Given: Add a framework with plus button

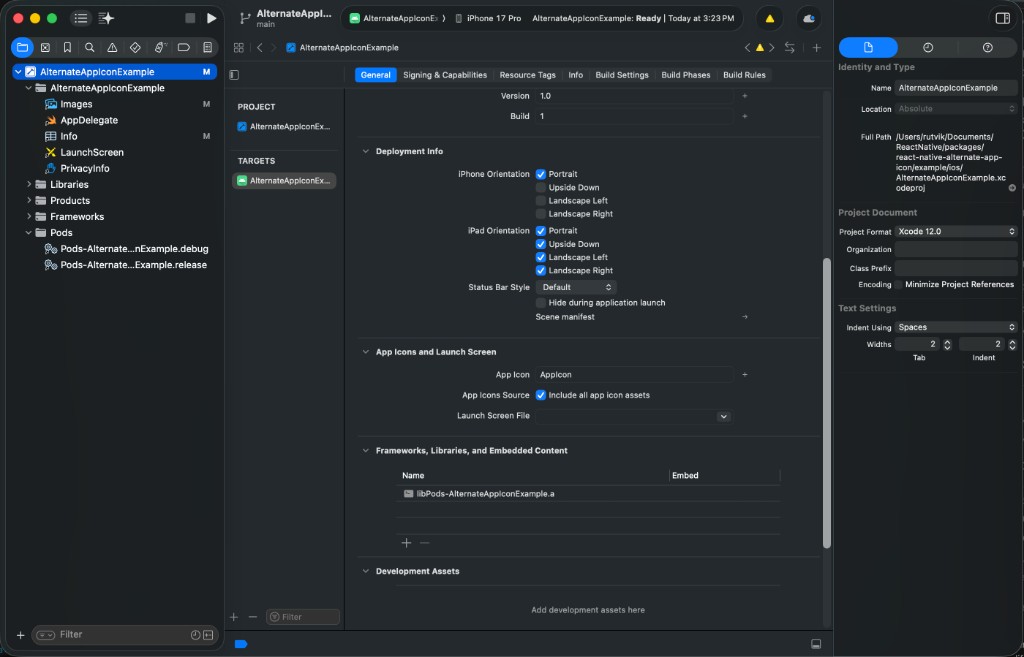Looking at the screenshot, I should pos(406,543).
